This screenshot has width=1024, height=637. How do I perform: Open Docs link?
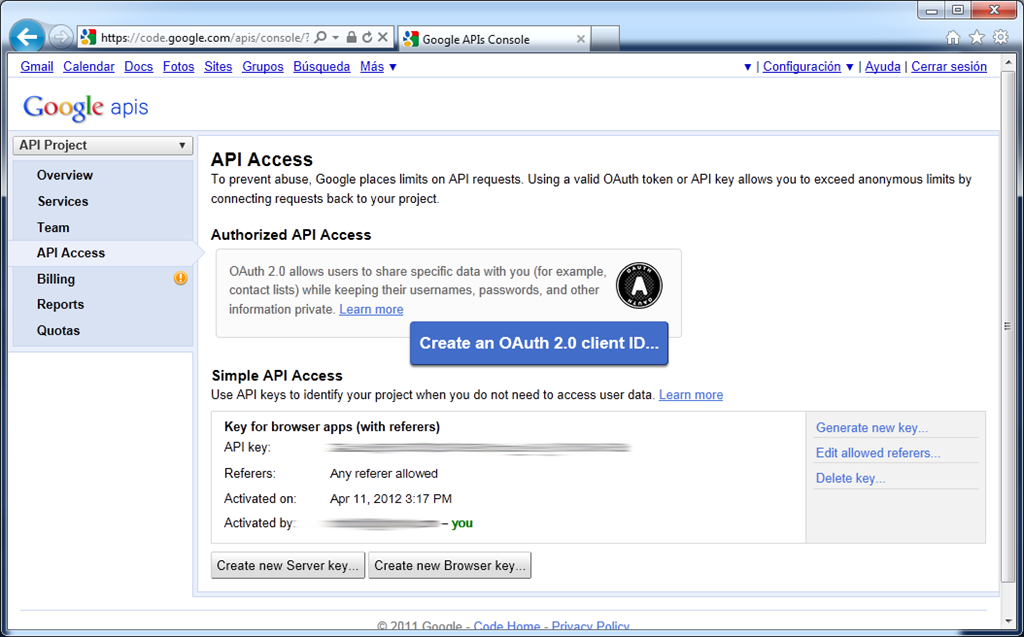(138, 67)
